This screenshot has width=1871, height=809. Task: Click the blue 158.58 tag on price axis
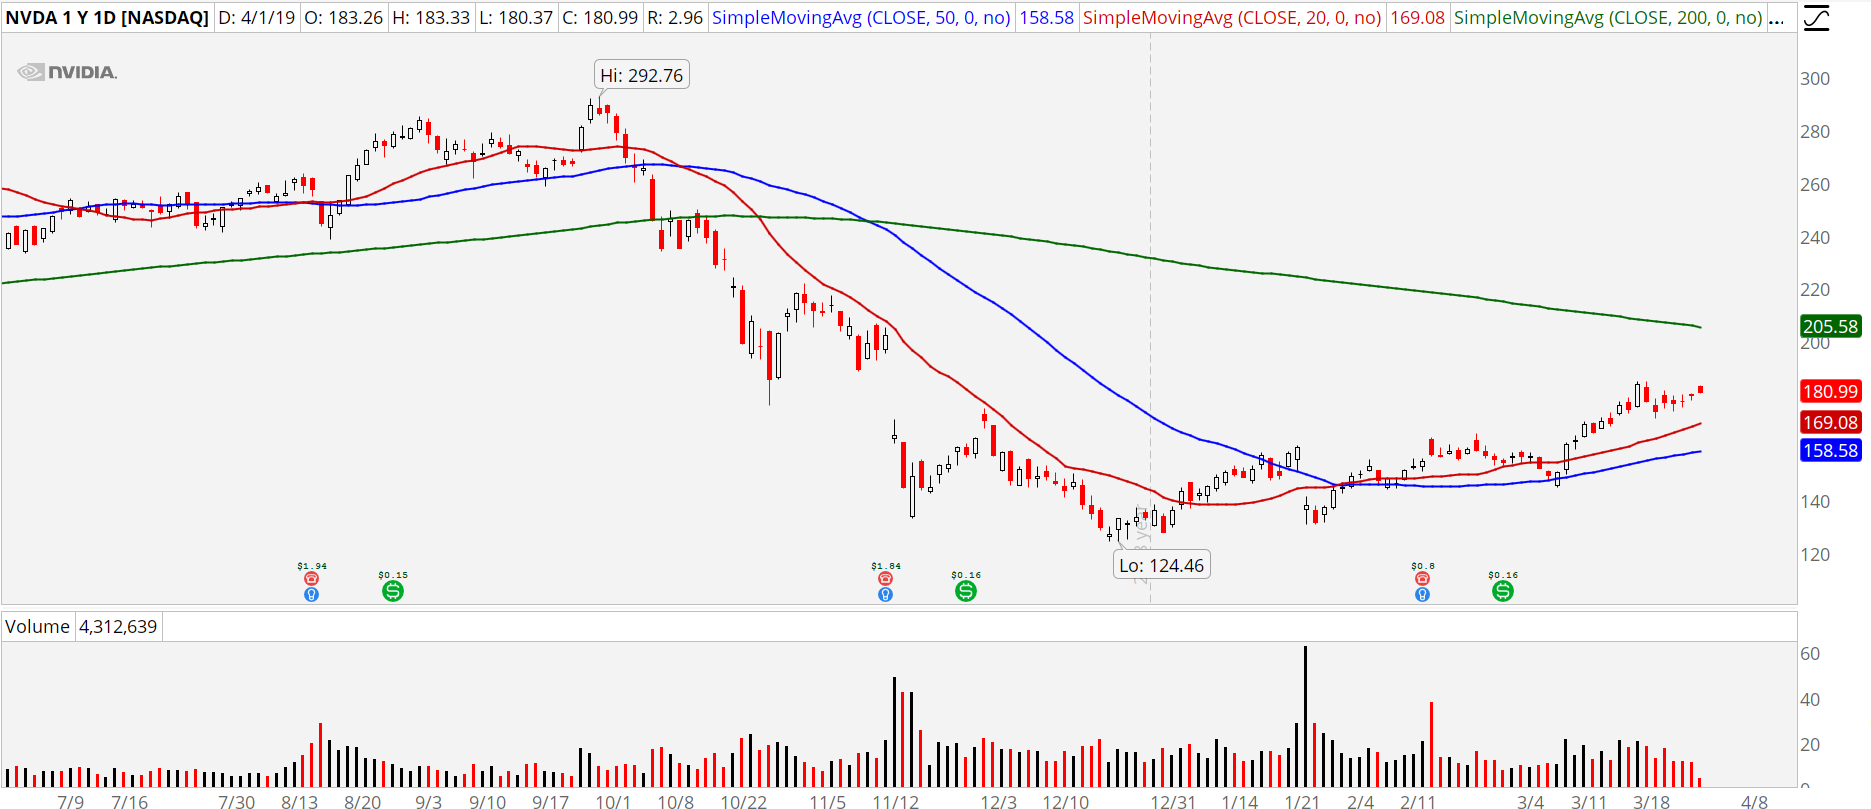point(1831,450)
